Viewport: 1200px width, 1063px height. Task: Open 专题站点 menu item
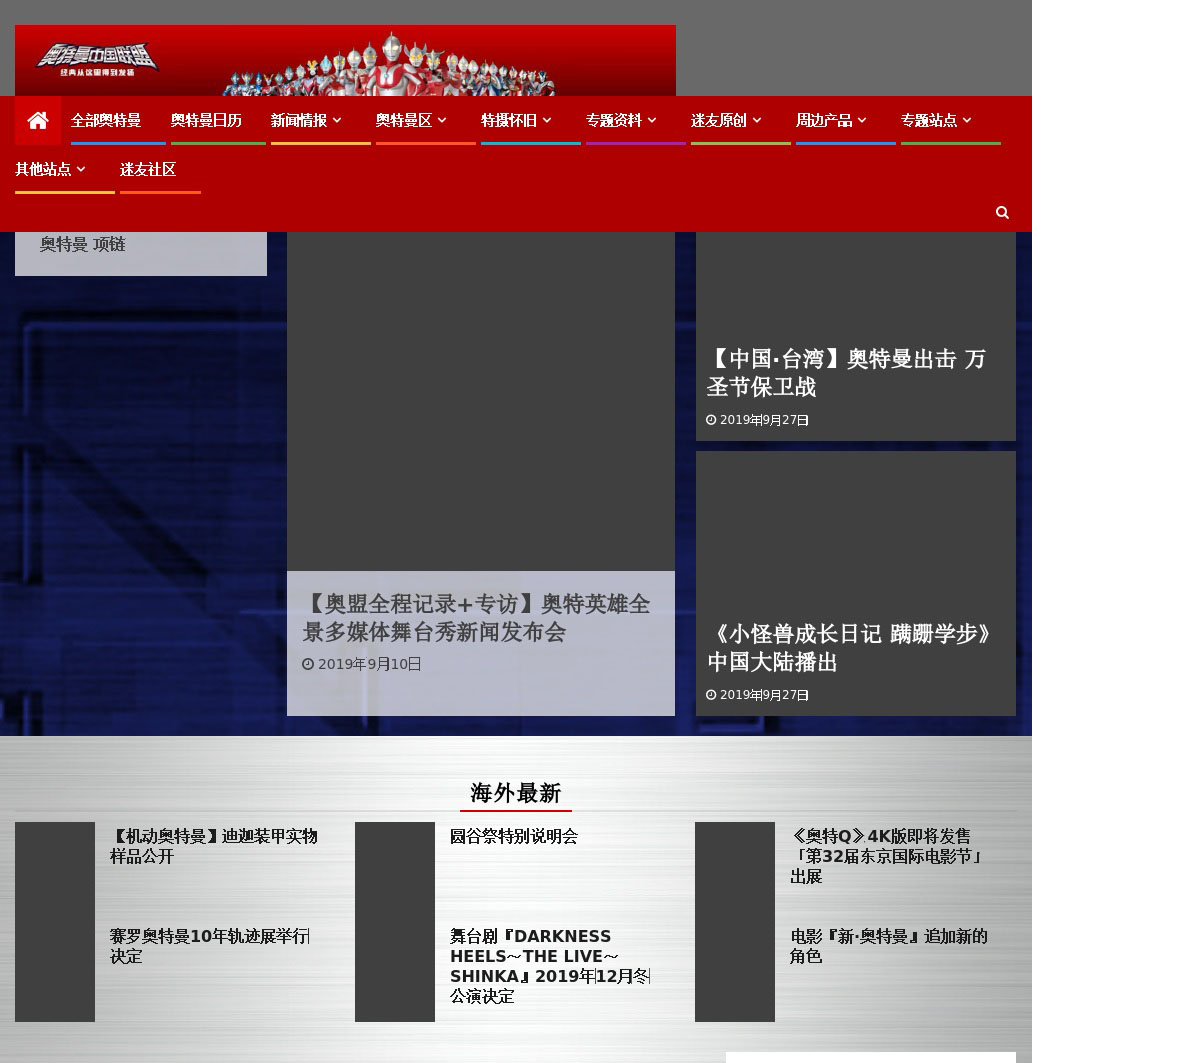click(928, 121)
